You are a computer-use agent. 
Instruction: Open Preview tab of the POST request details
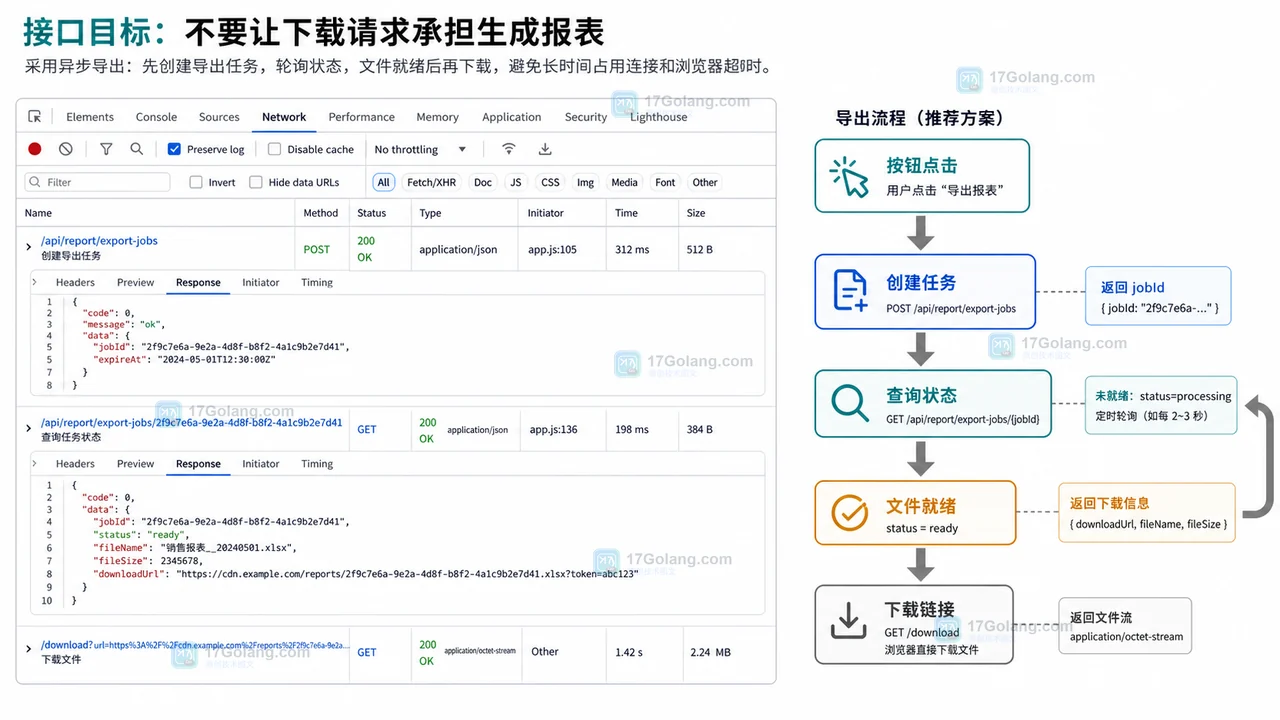135,282
